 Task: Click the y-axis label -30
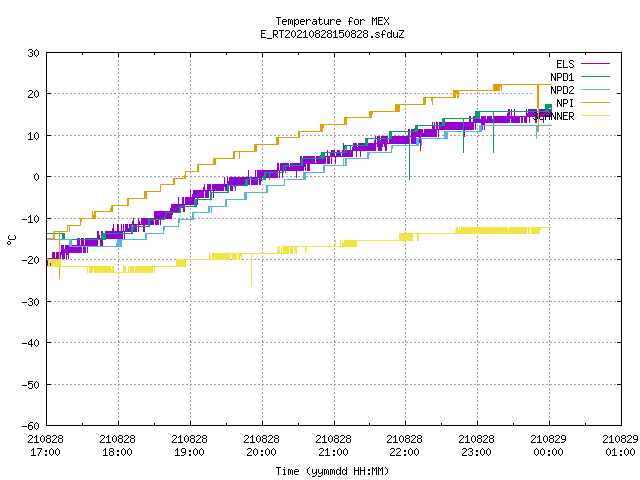point(31,302)
